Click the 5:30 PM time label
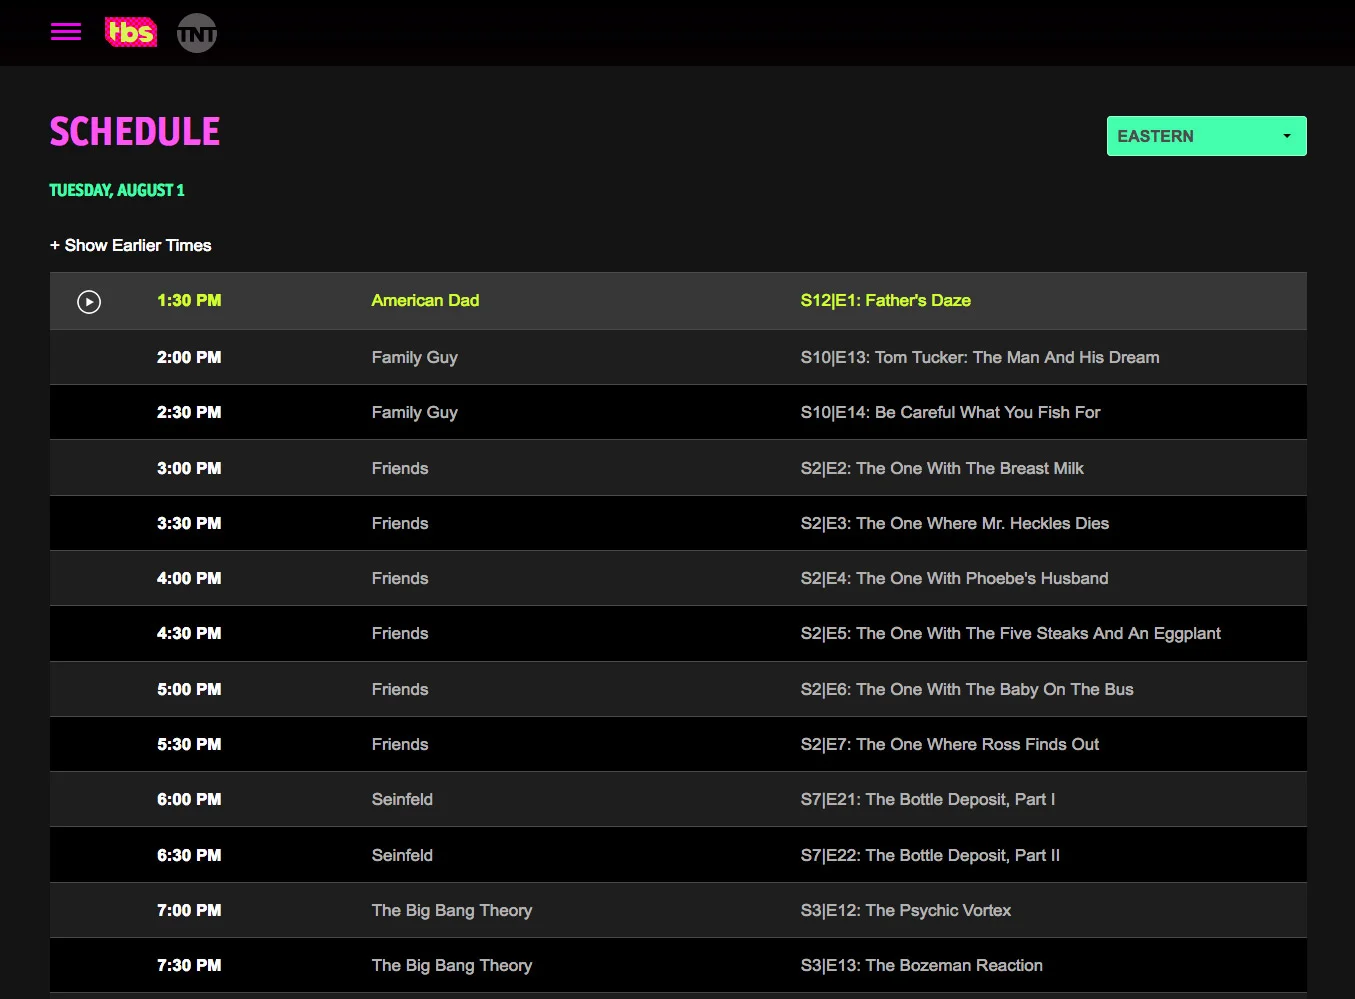Screen dimensions: 1355x999 pyautogui.click(x=189, y=744)
